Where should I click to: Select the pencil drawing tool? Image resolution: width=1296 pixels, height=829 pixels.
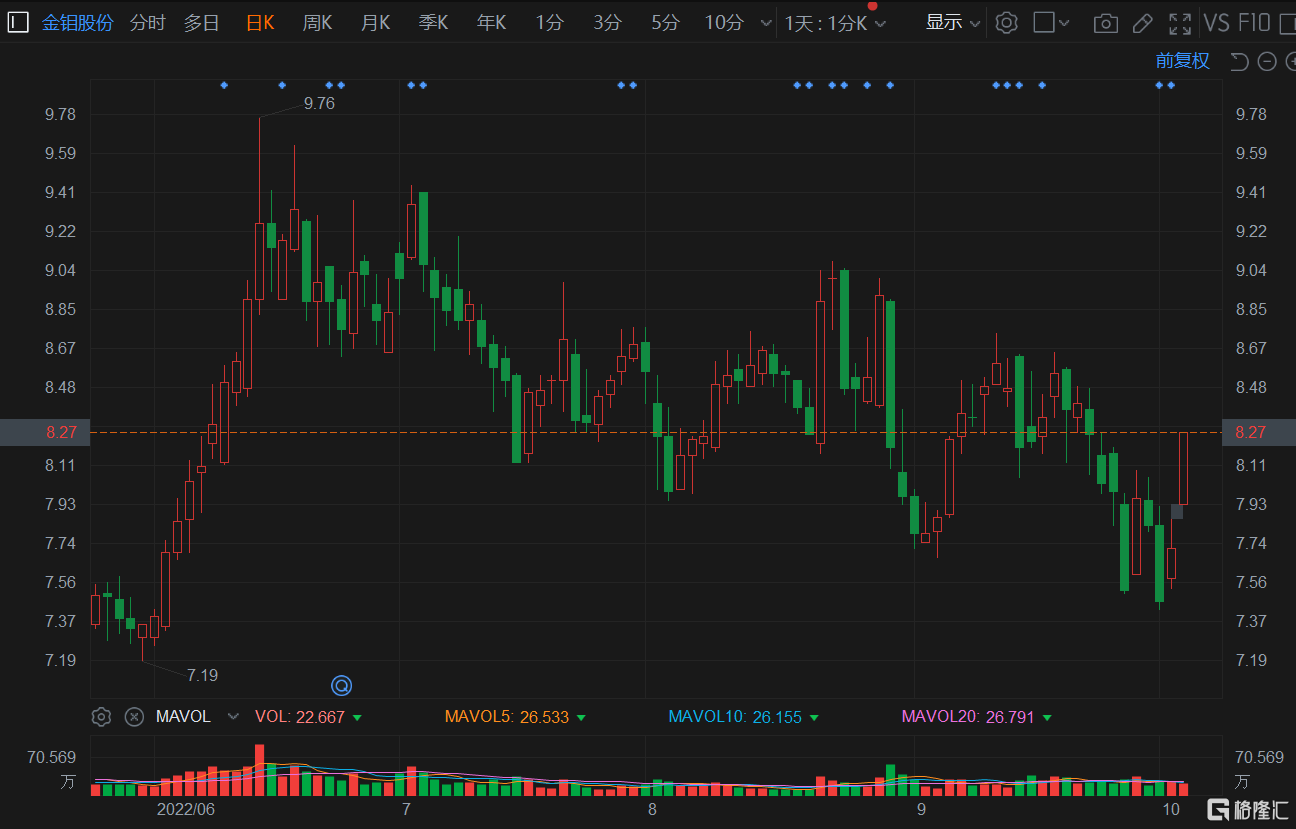pyautogui.click(x=1142, y=23)
